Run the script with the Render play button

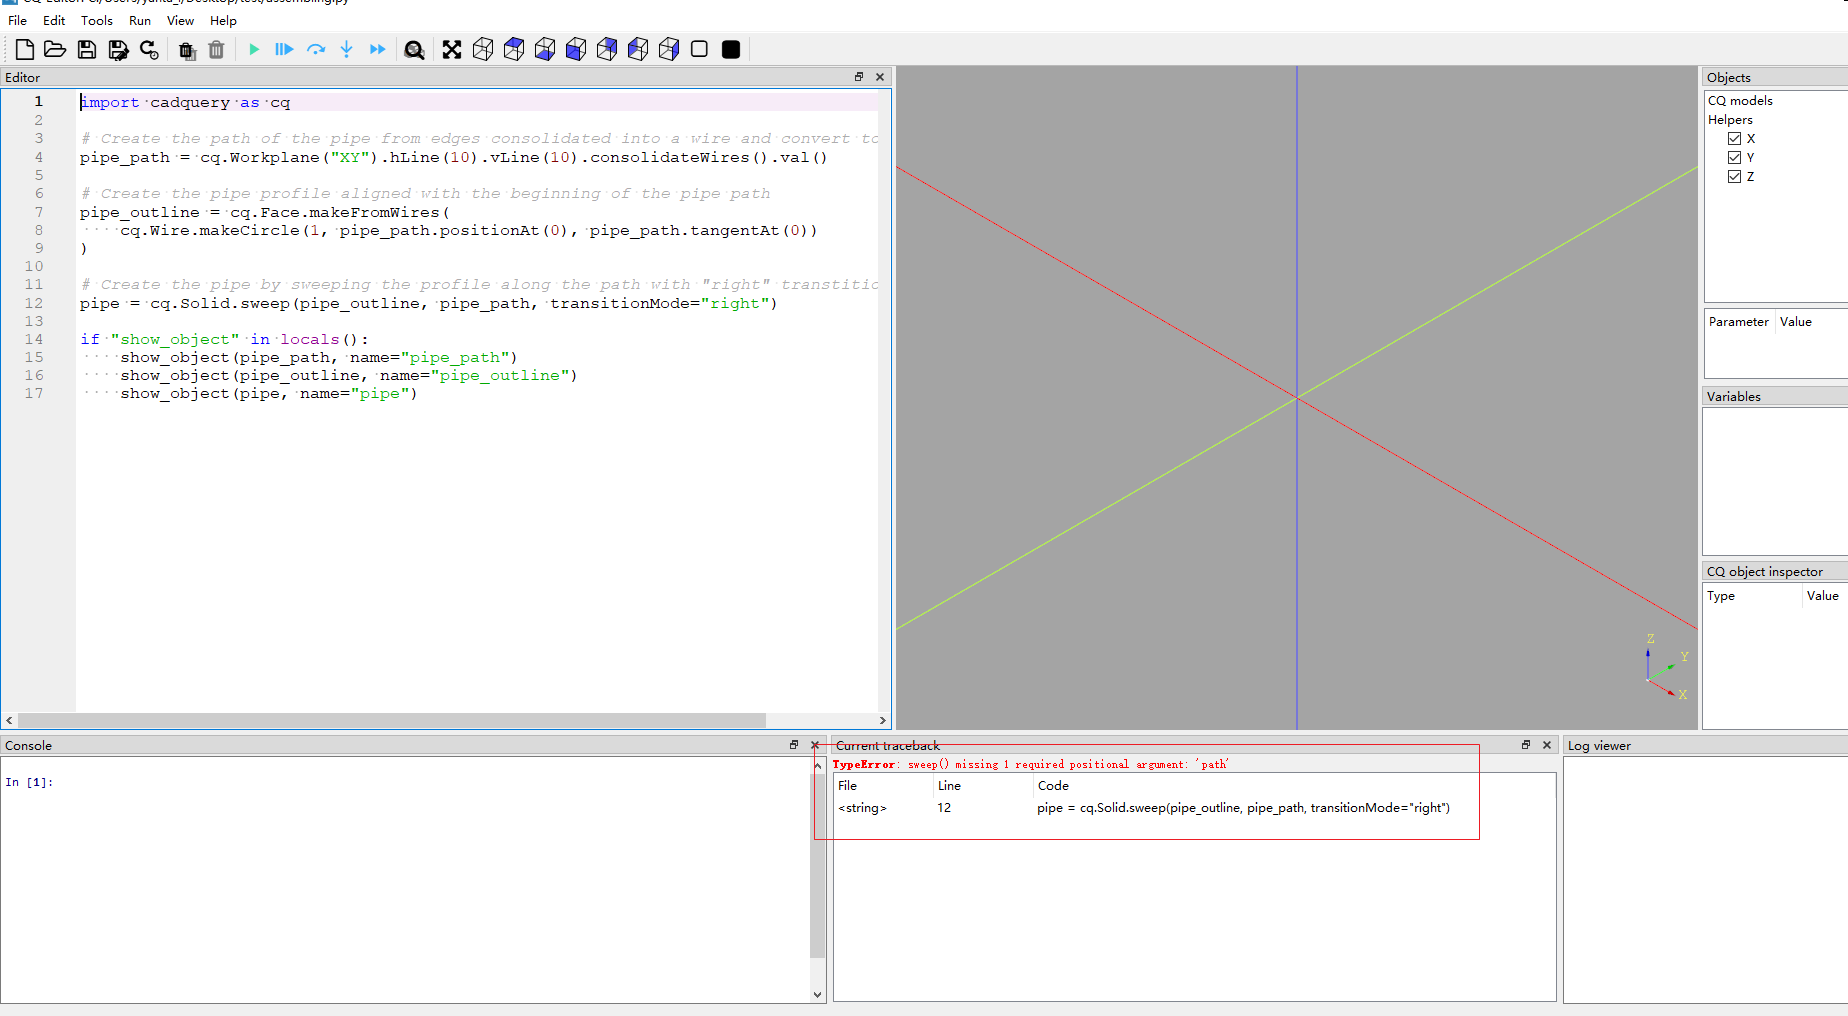click(254, 49)
